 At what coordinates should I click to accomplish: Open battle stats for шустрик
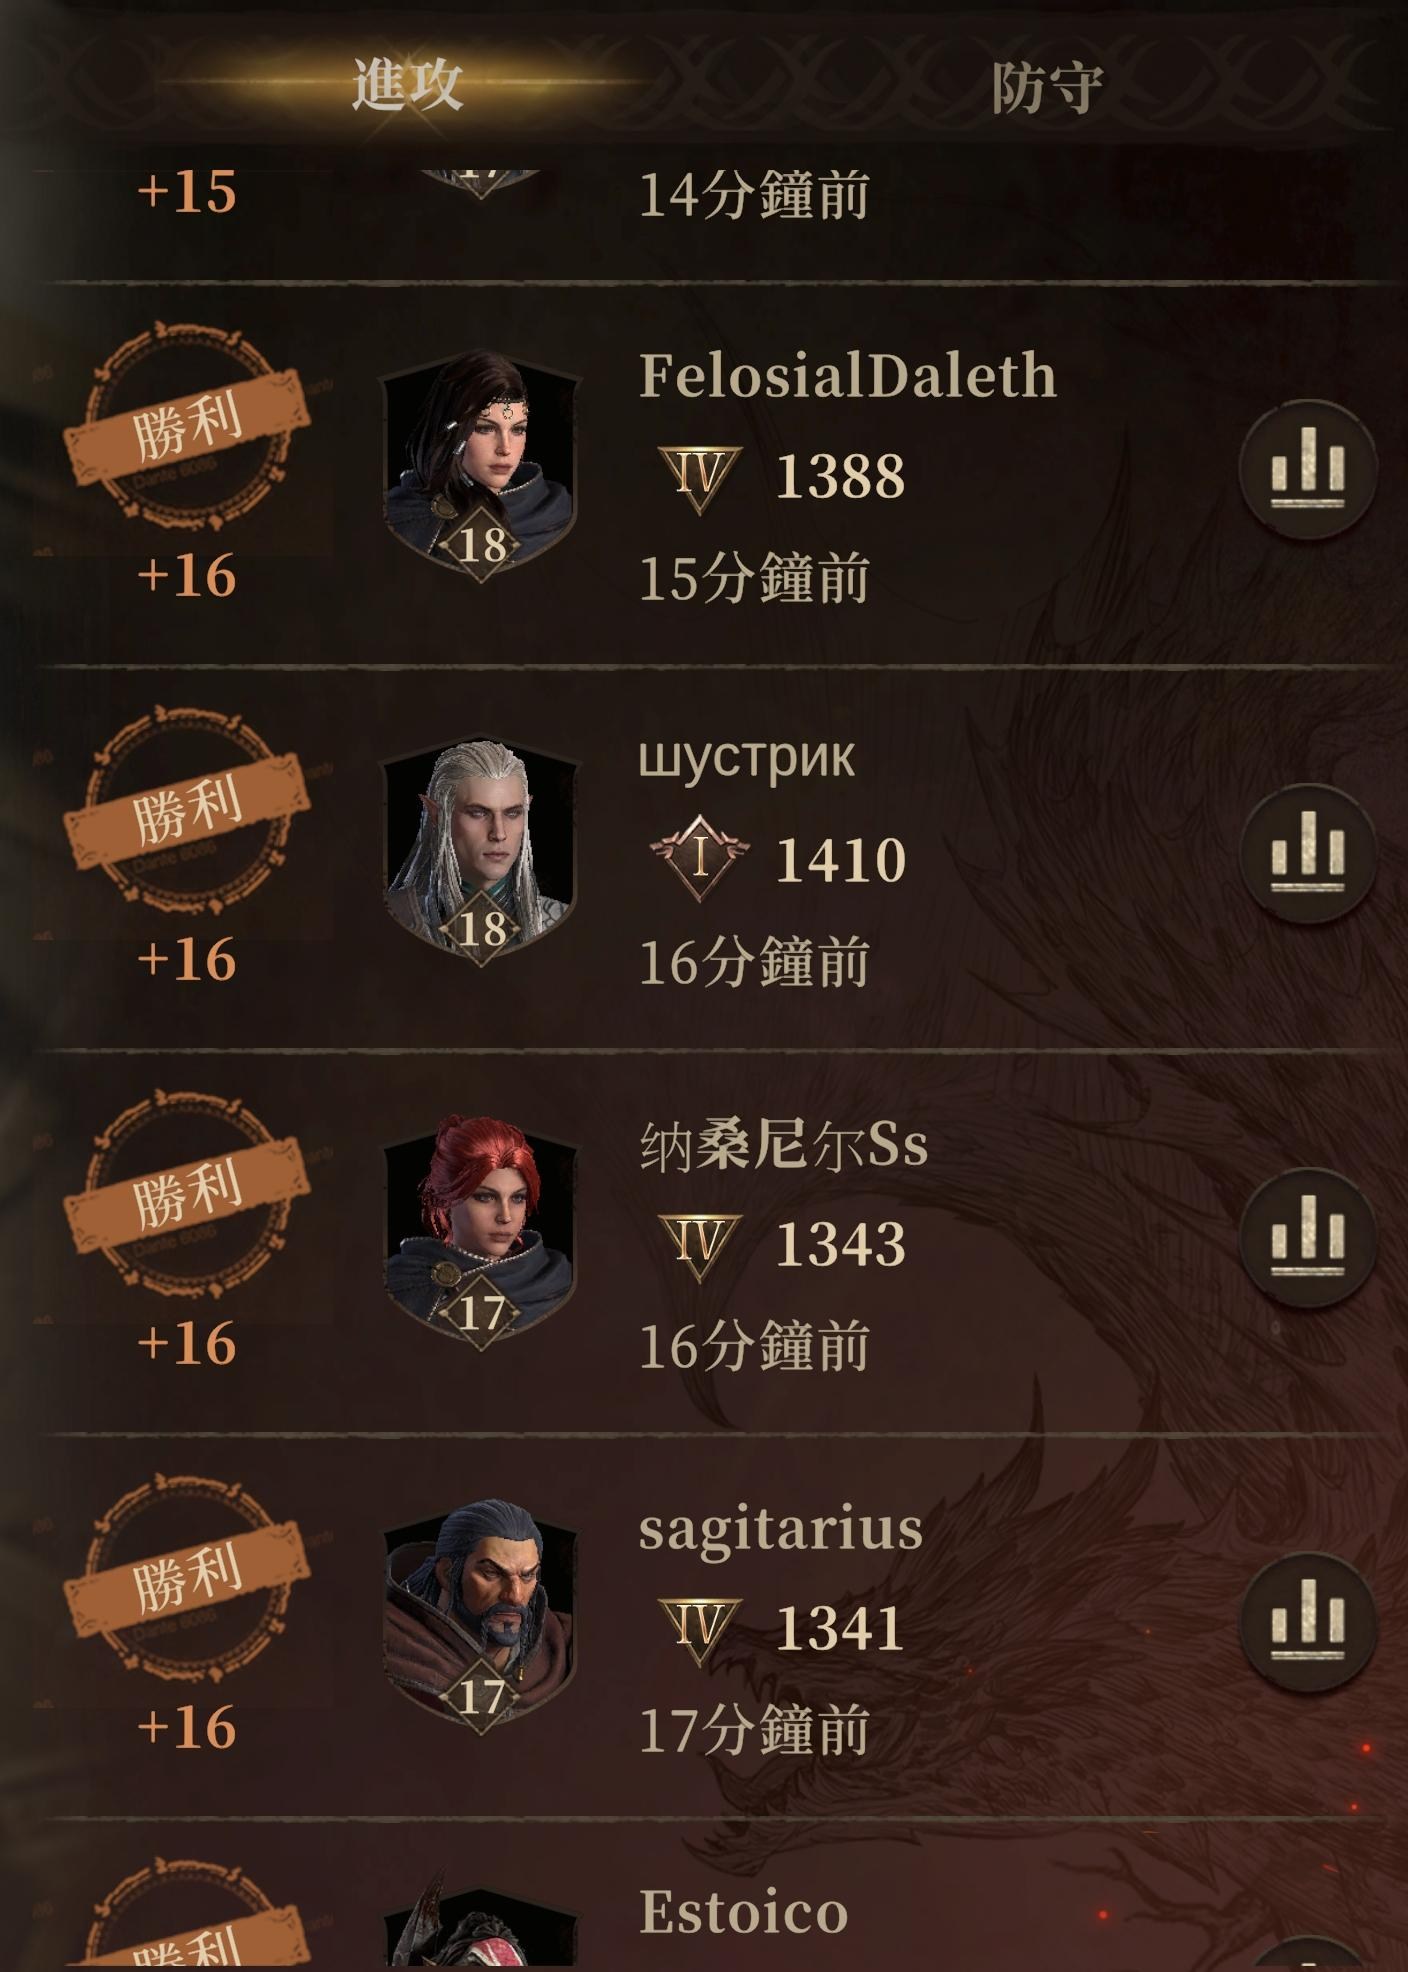[x=1308, y=853]
